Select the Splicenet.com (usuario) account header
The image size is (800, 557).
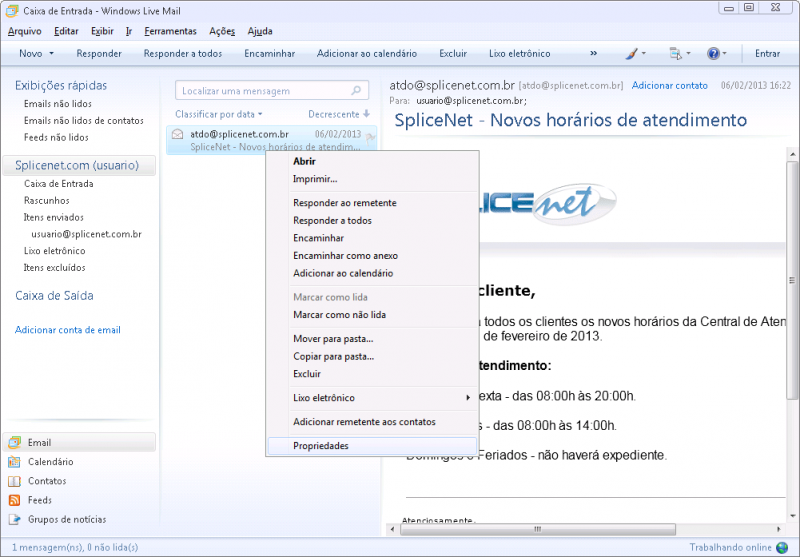(x=79, y=165)
